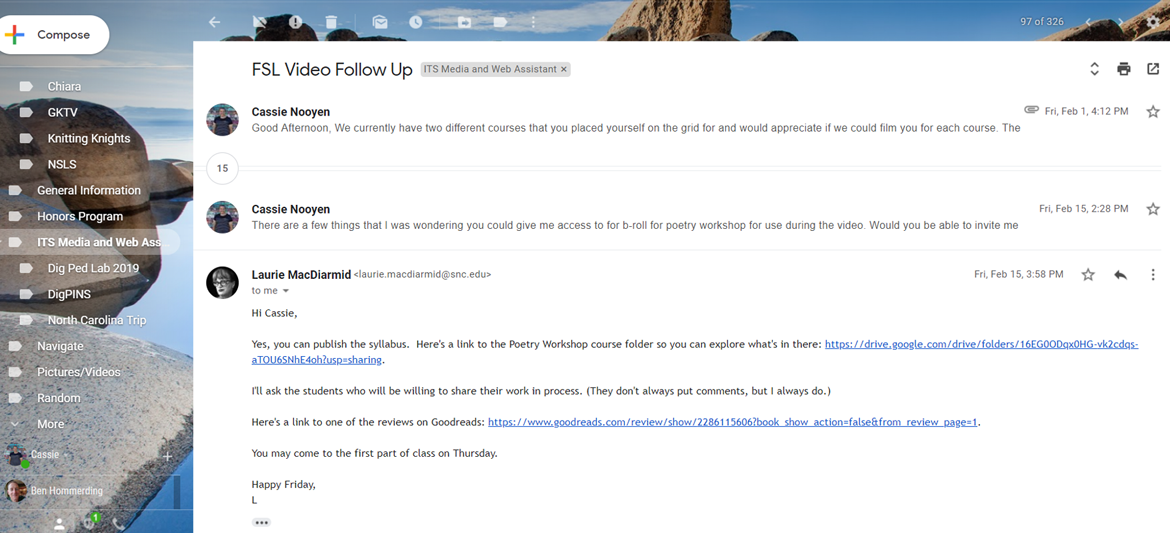Expand the 15 hidden messages
Image resolution: width=1170 pixels, height=533 pixels.
tap(222, 168)
